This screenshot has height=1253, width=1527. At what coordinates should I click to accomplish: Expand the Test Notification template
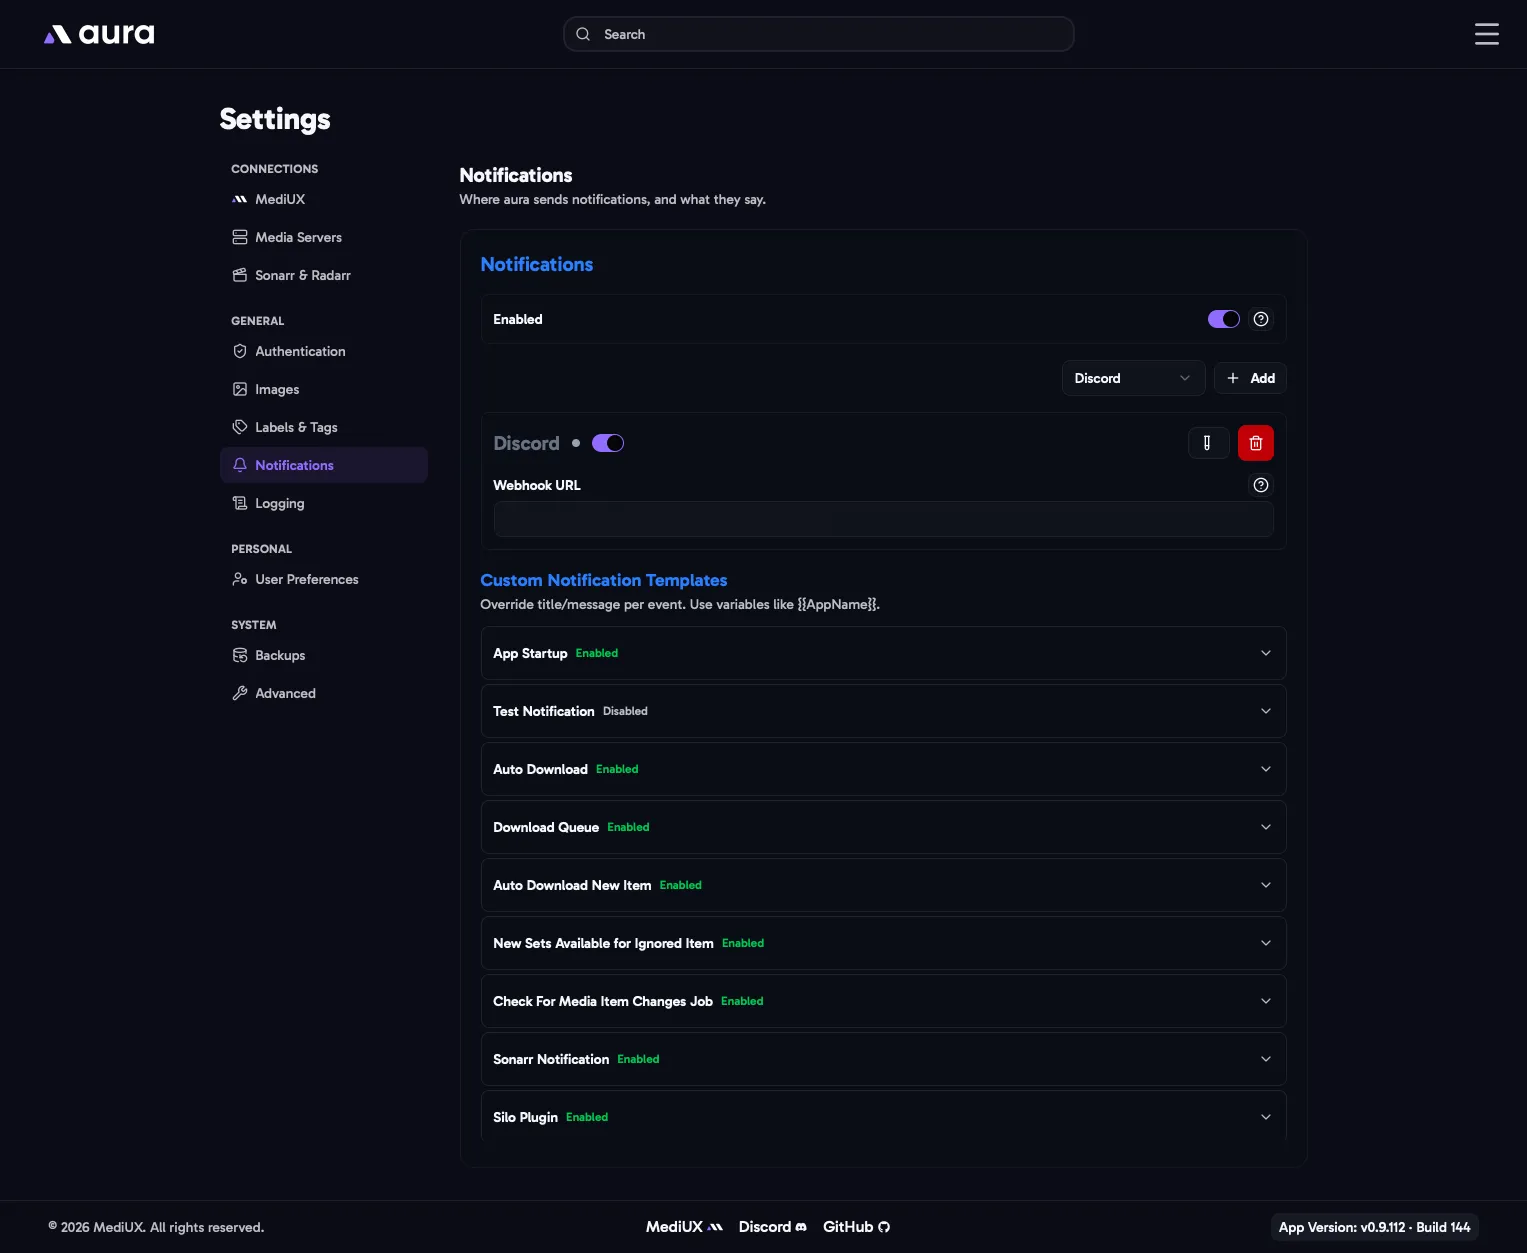coord(883,711)
